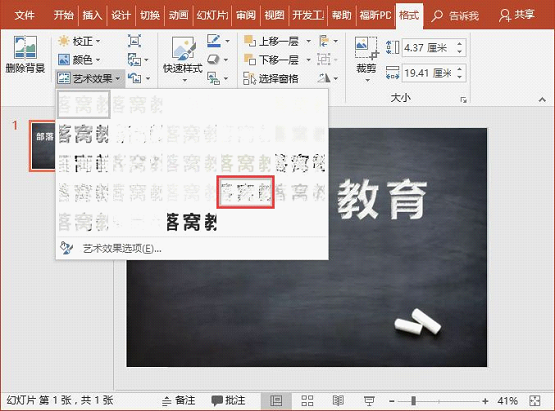This screenshot has height=411, width=555.
Task: Expand the 上移一层 dropdown arrow
Action: 309,41
